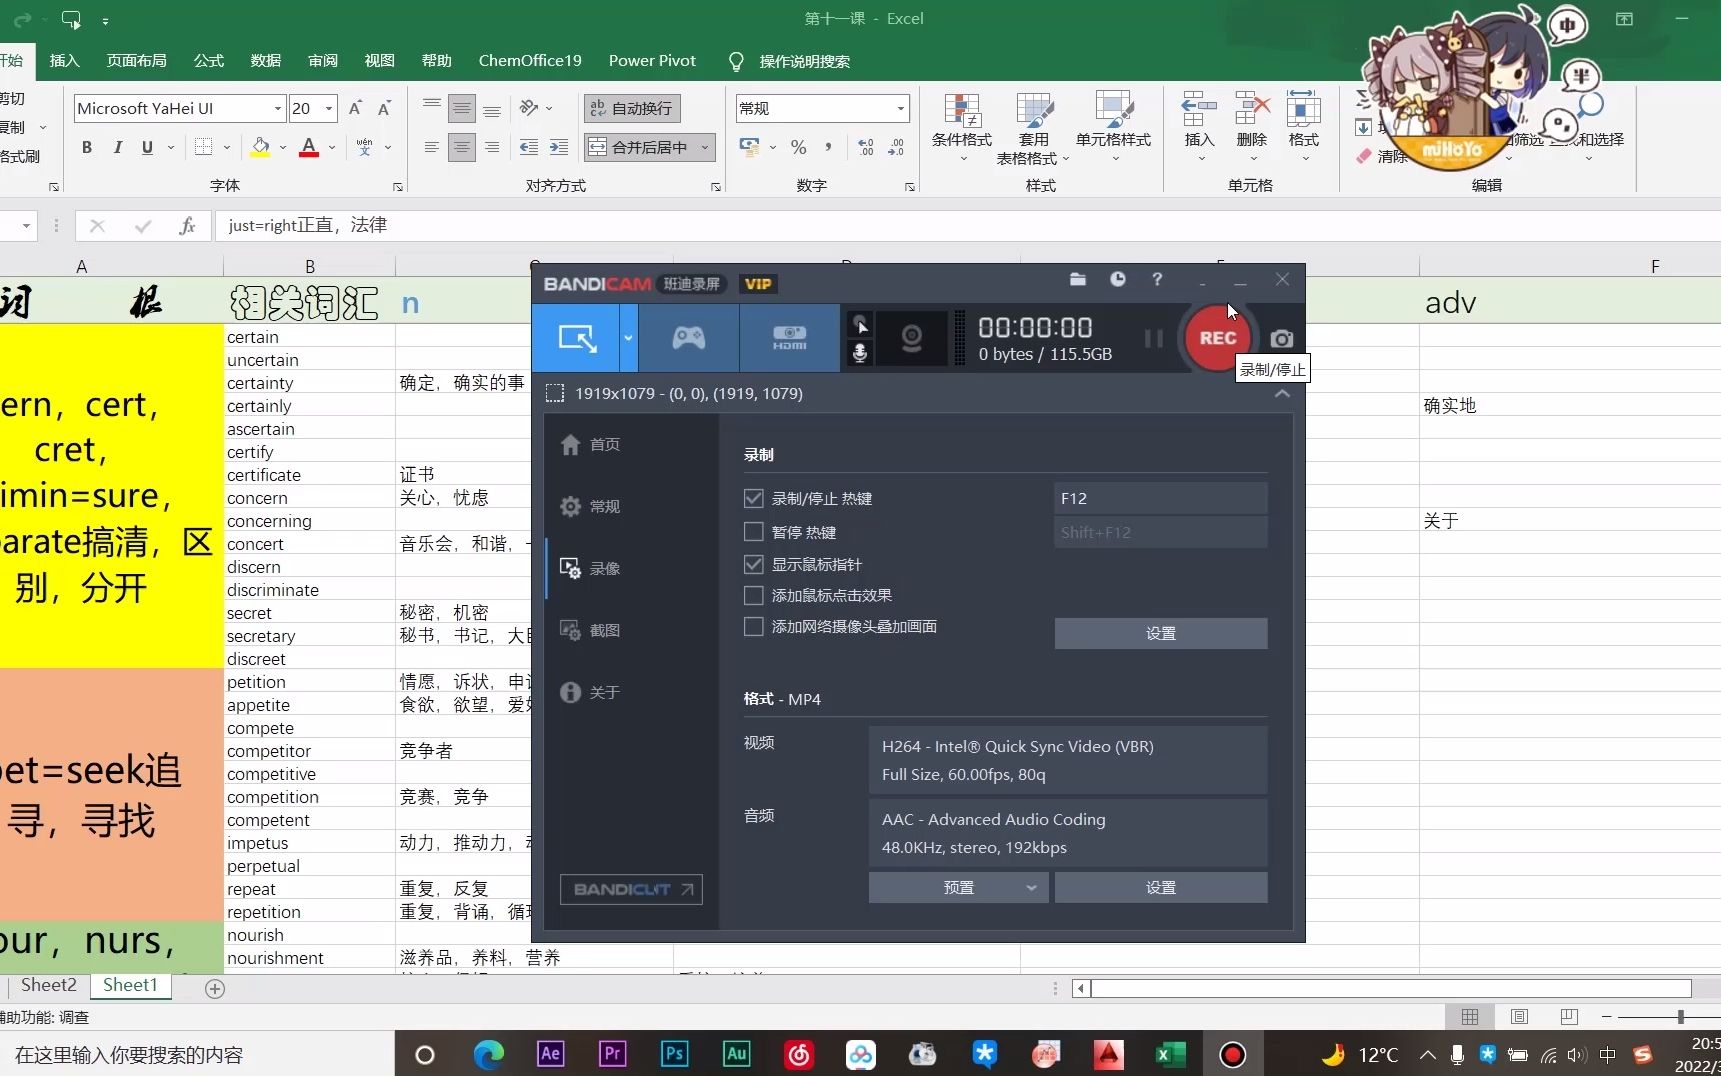Click Insert Function fx icon

point(187,226)
